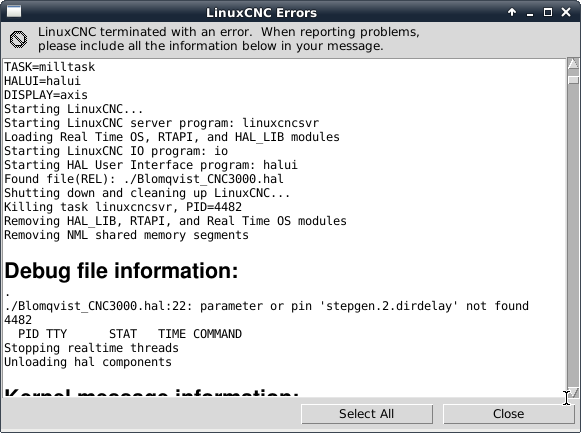Click the "Unloading hal components" line
The height and width of the screenshot is (433, 581).
coord(88,362)
